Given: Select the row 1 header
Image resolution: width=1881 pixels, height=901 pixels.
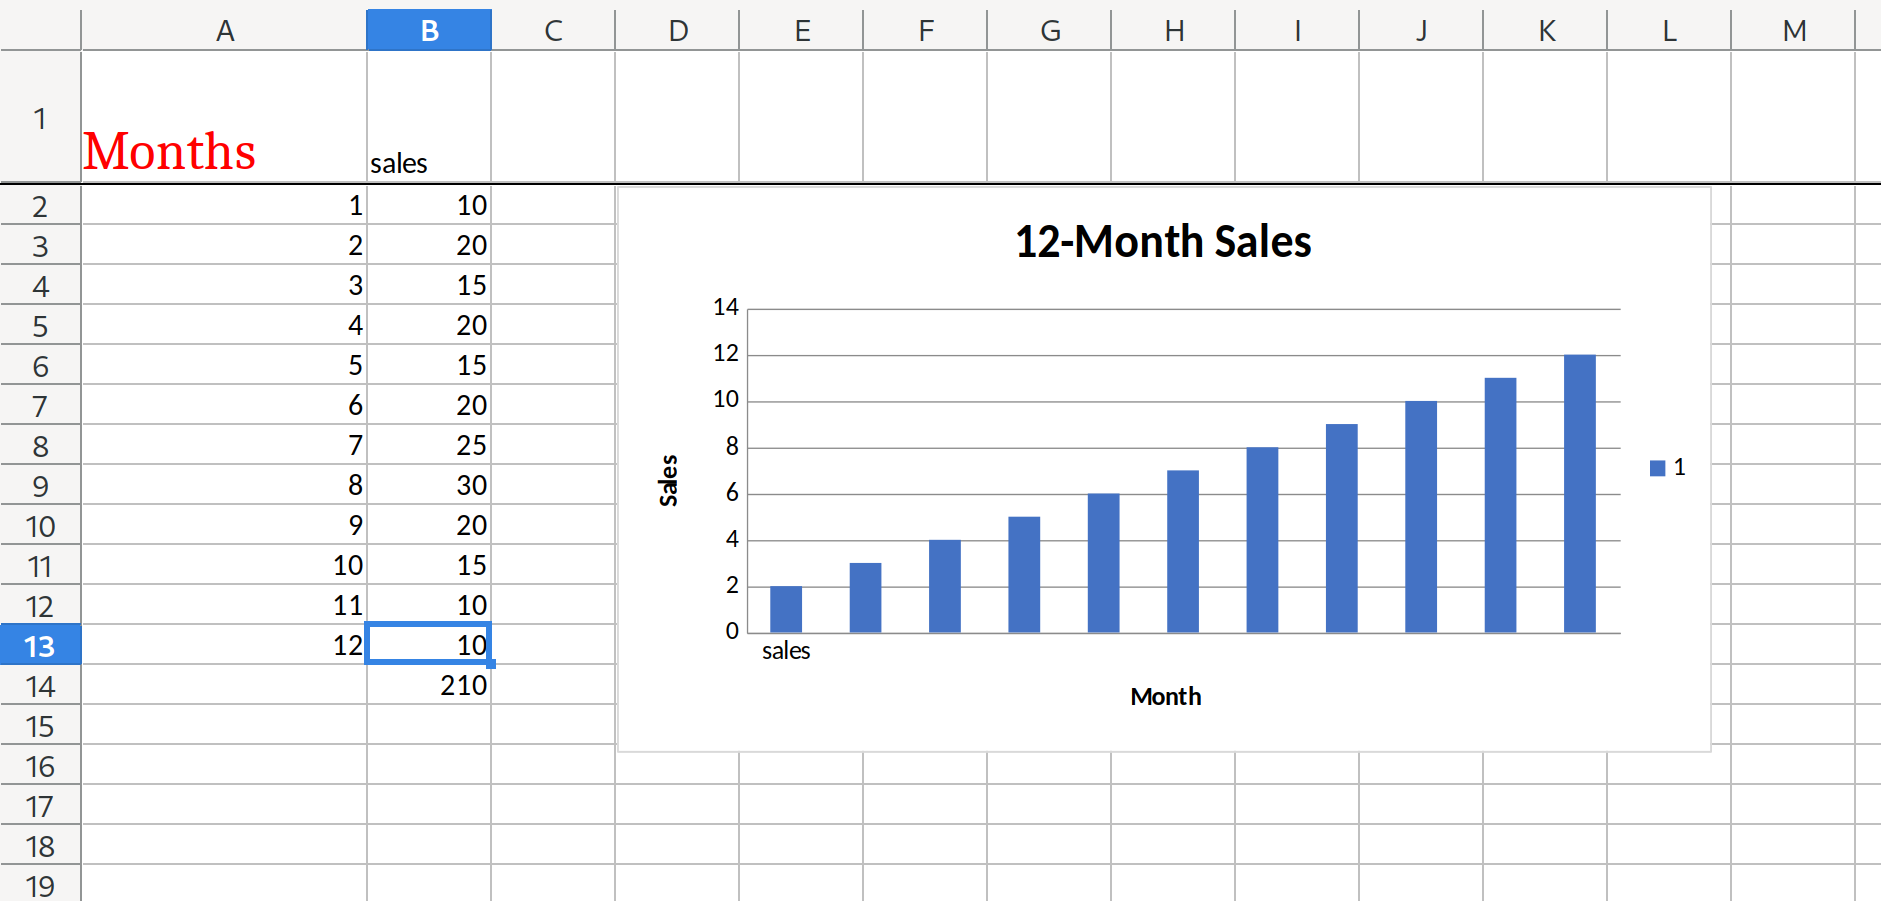Looking at the screenshot, I should (40, 118).
